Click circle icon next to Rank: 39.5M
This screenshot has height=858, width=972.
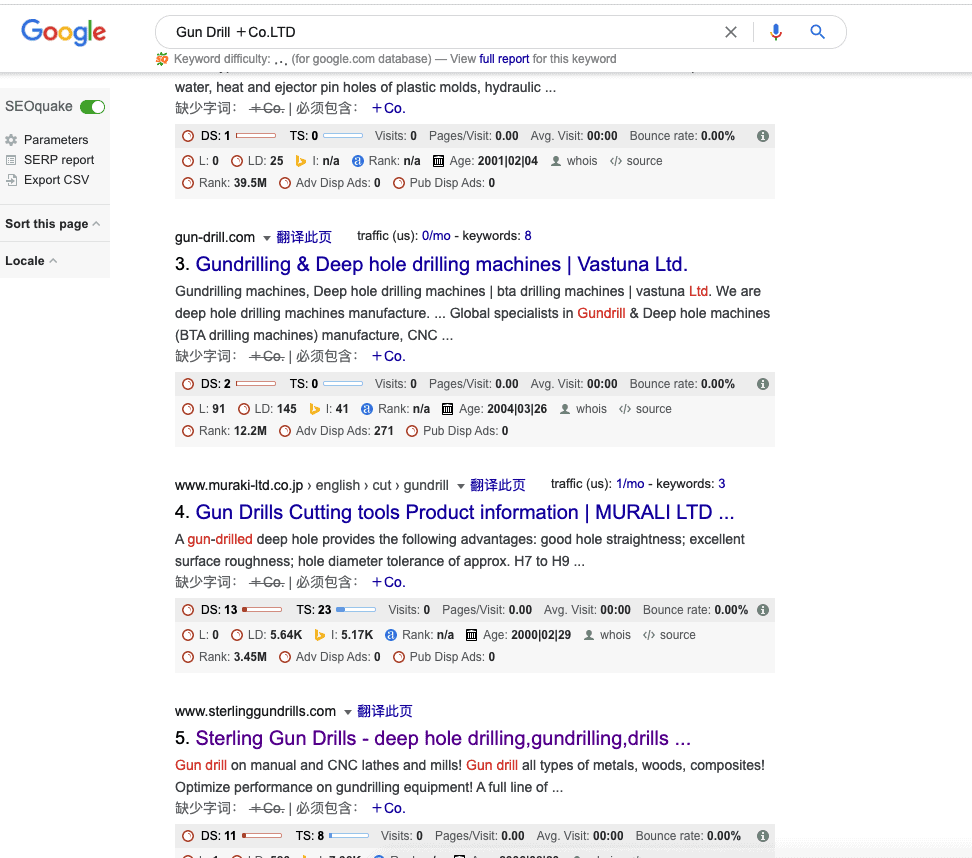click(188, 183)
